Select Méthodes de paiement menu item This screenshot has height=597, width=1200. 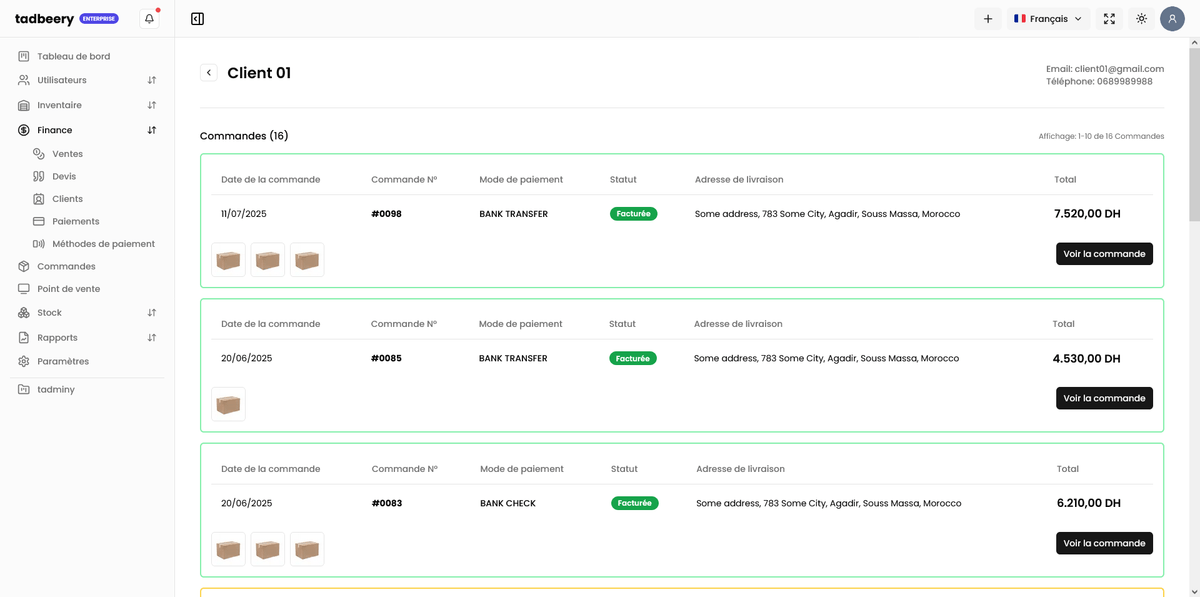tap(103, 244)
